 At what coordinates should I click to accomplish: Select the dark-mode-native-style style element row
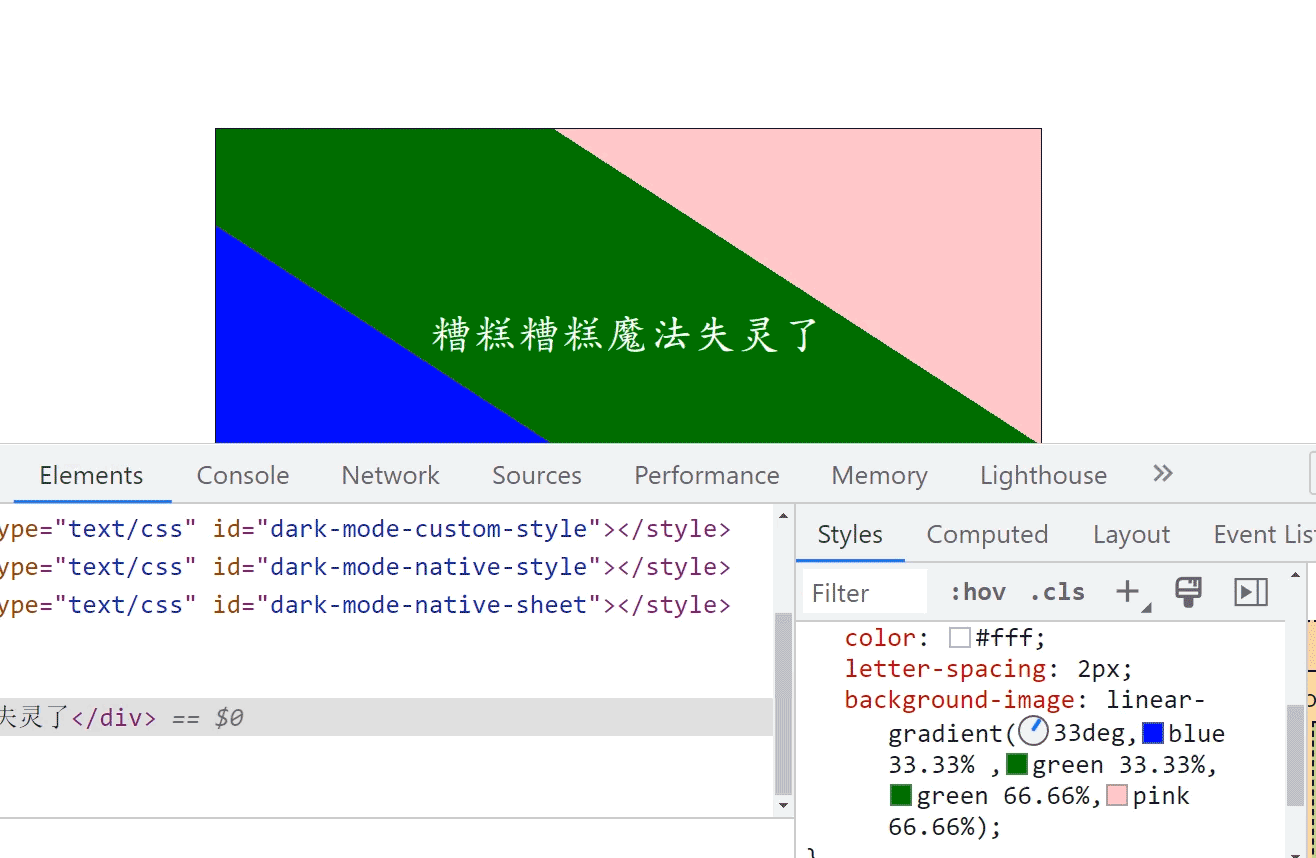coord(386,567)
